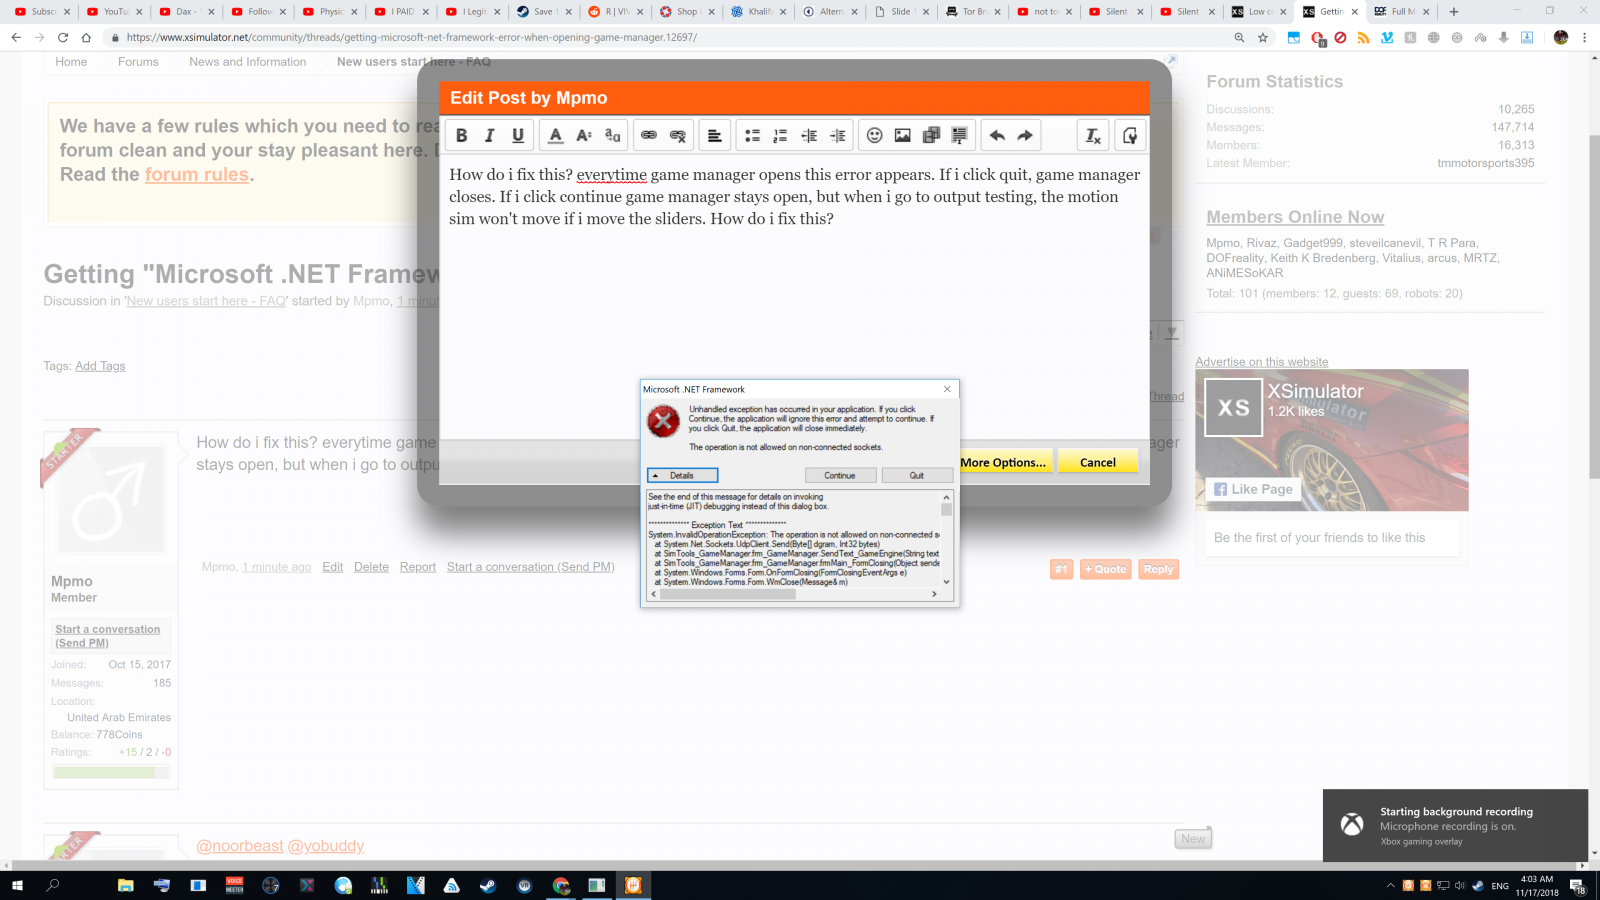Click the exception details vertical scrollbar
Viewport: 1600px width, 900px height.
[x=946, y=539]
